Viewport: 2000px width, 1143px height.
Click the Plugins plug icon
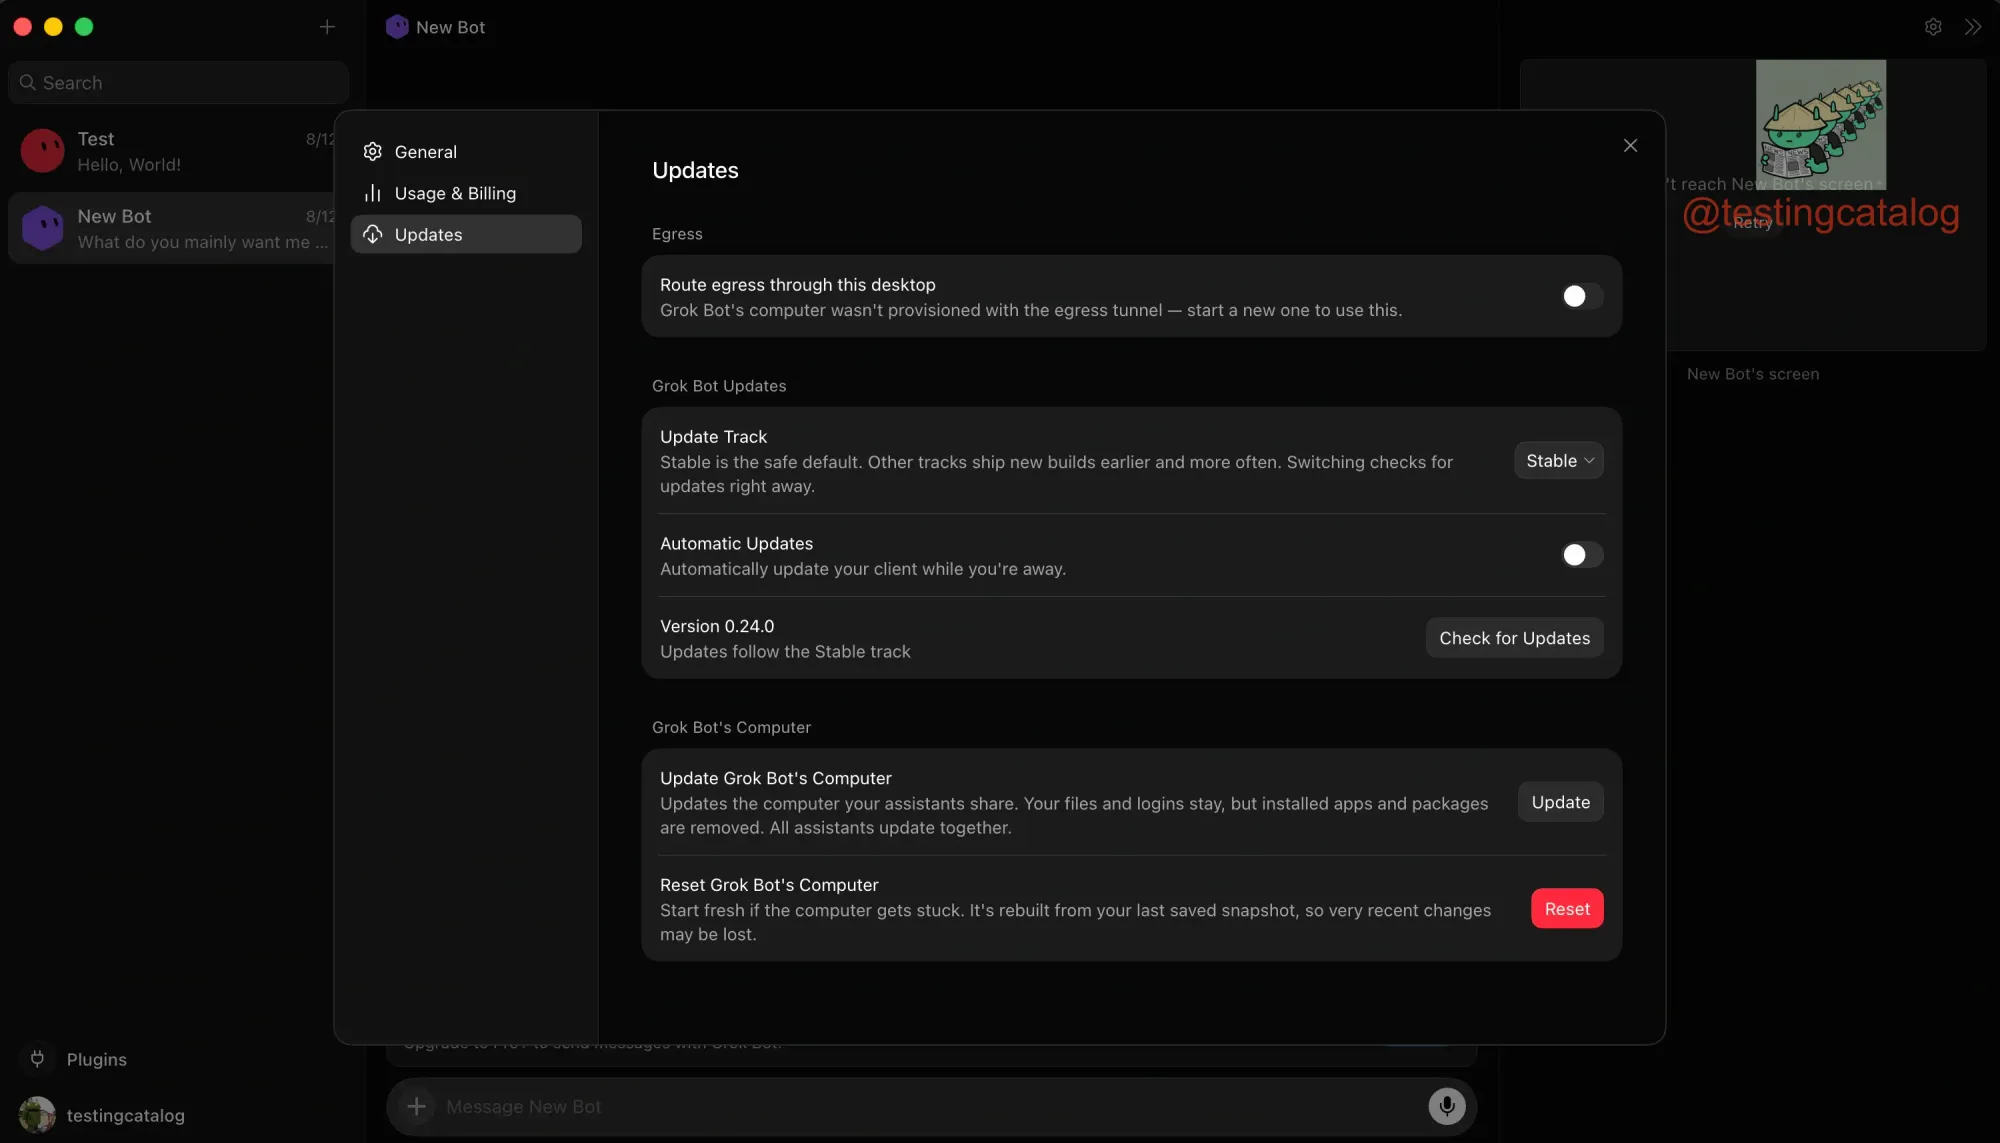click(x=37, y=1059)
